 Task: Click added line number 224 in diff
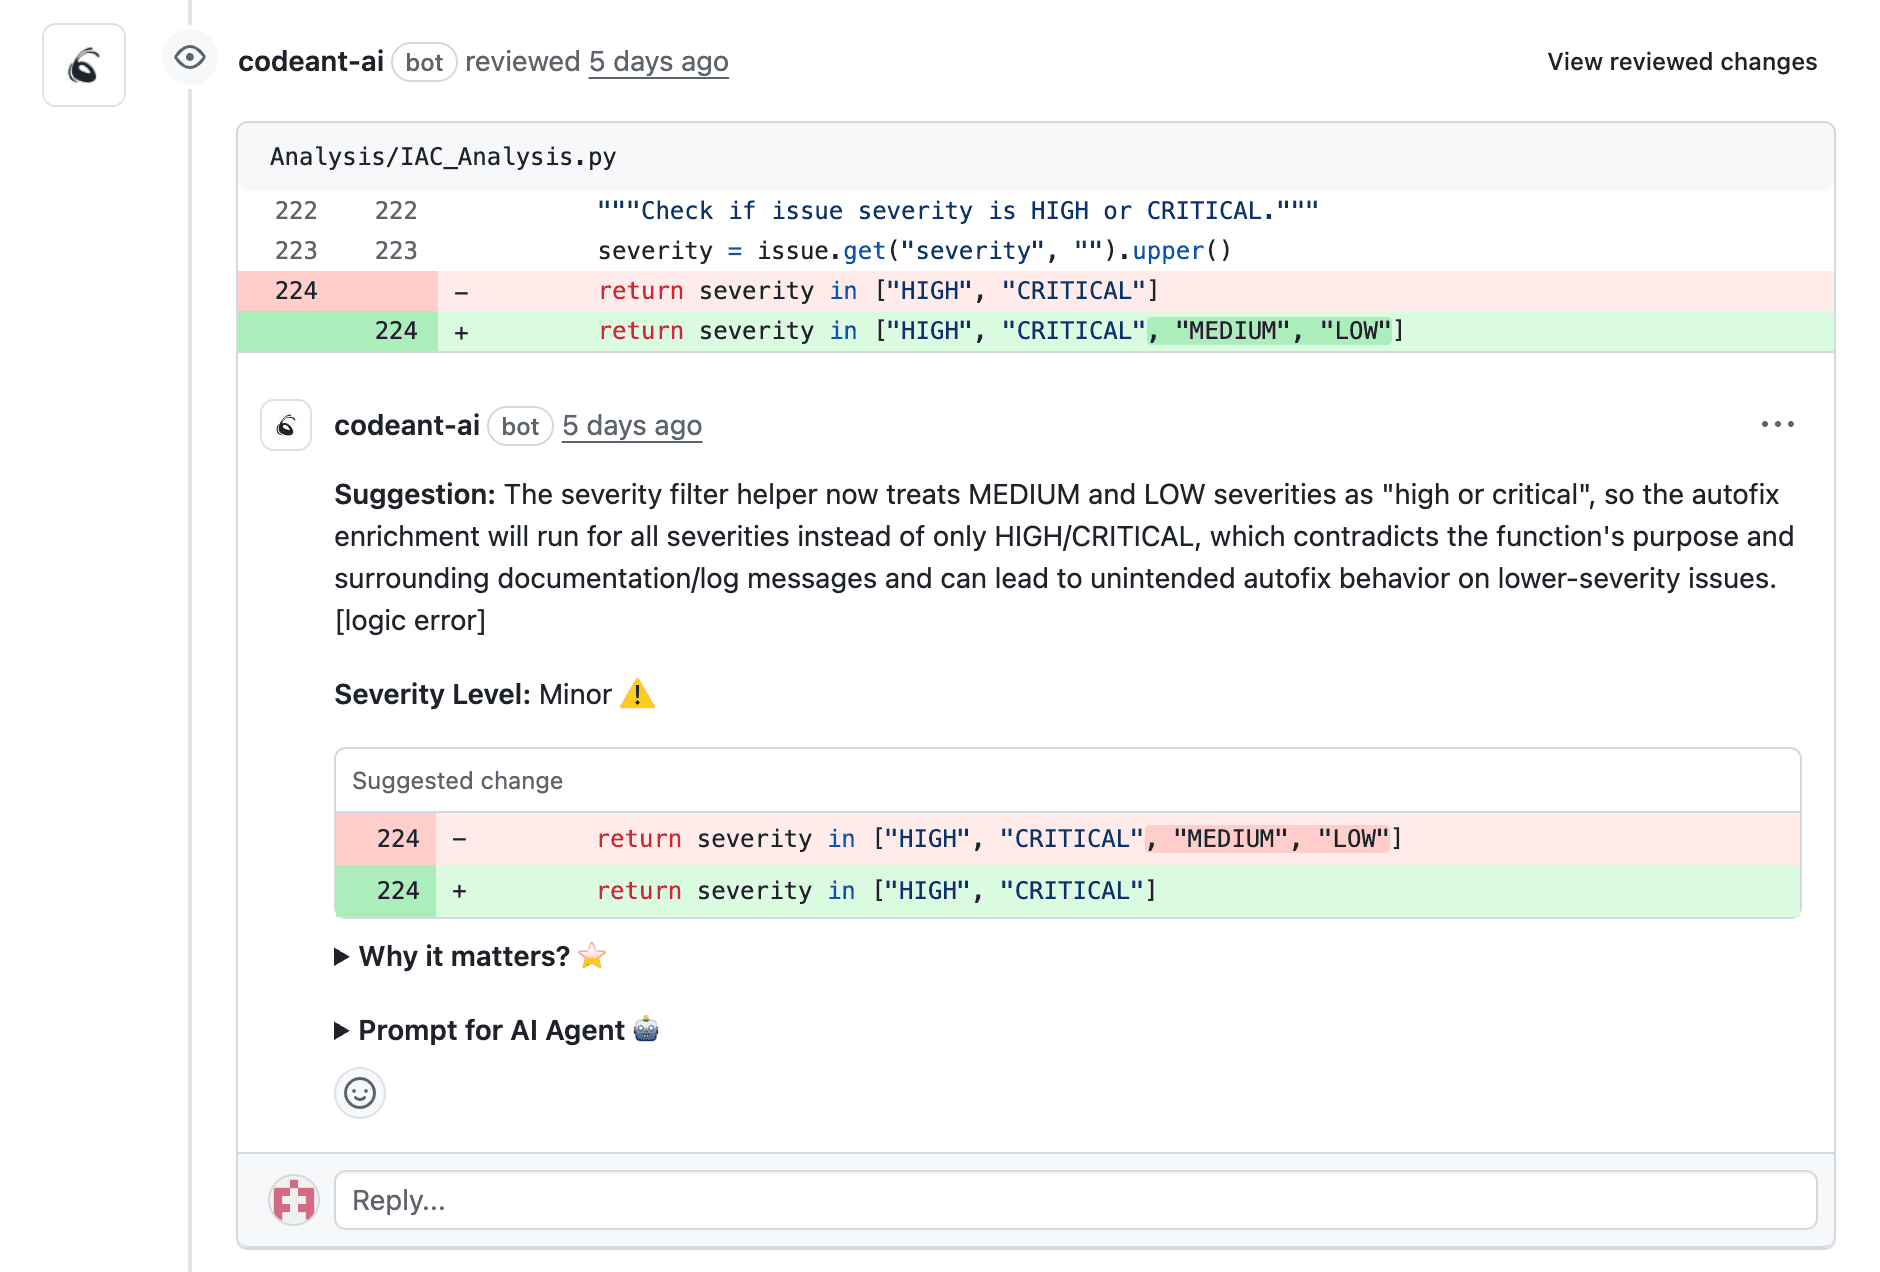(396, 331)
